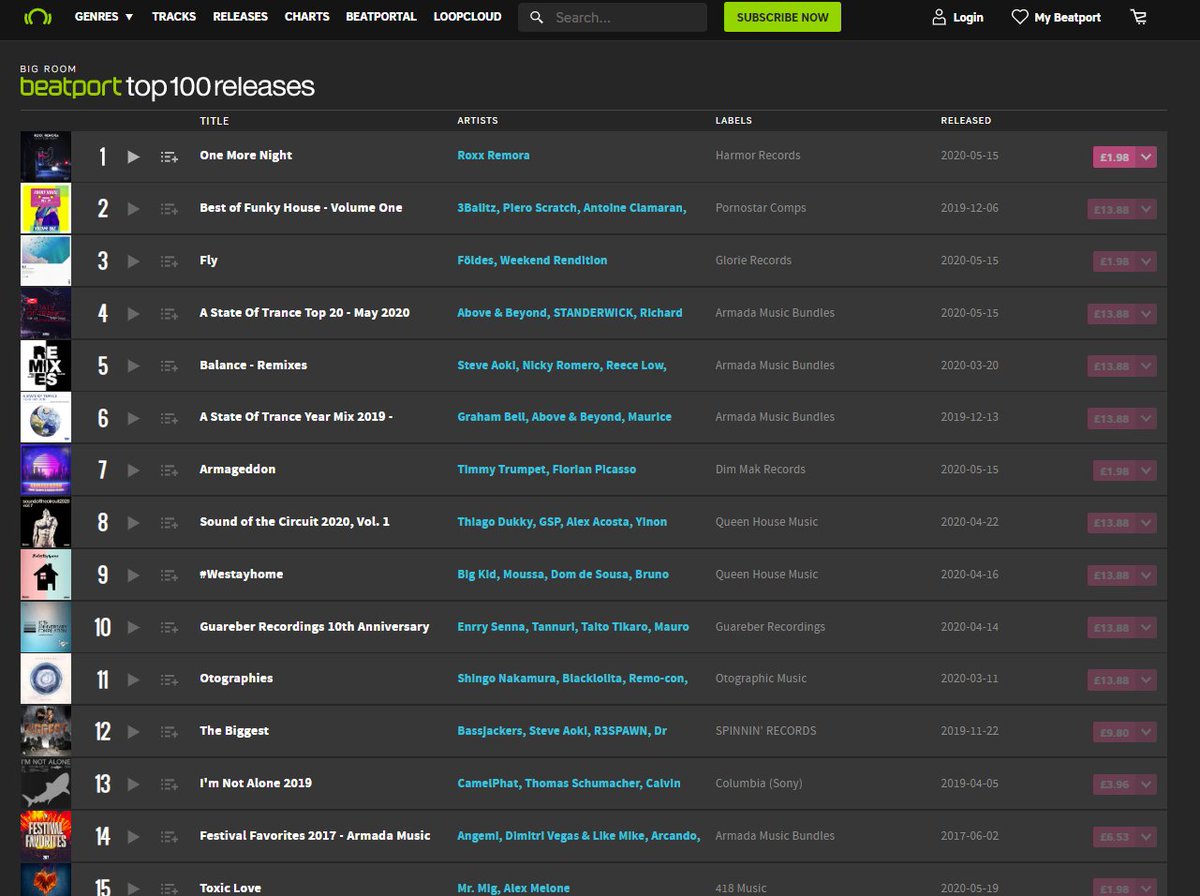
Task: Open Steve Aoki artist link in Balance row
Action: click(x=486, y=366)
